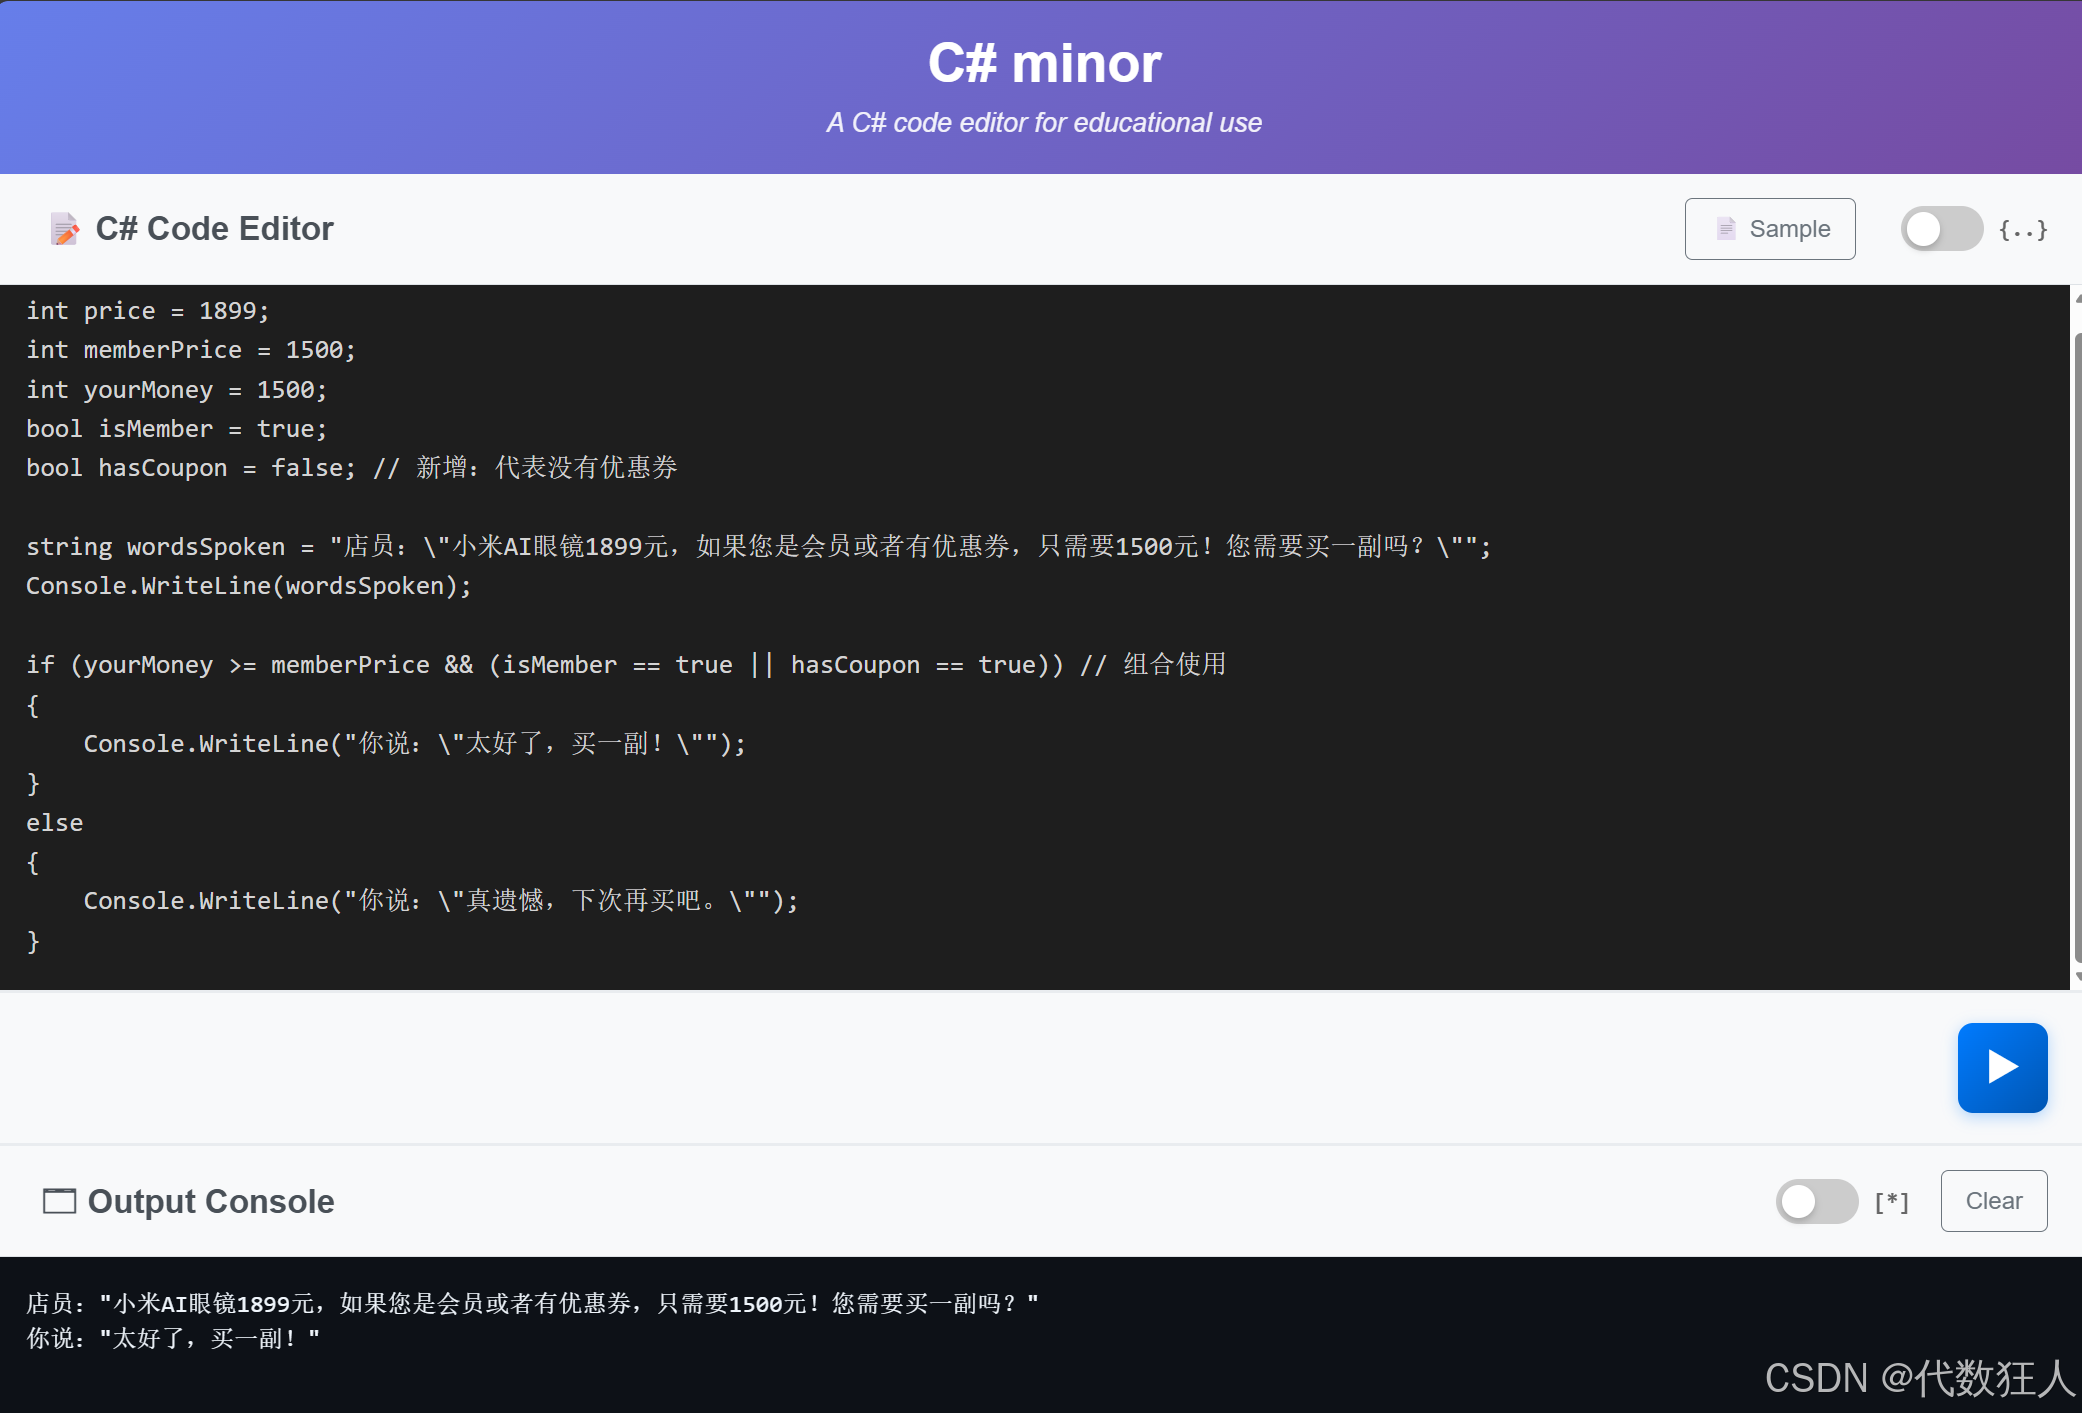Toggle the Output Console switch
The width and height of the screenshot is (2082, 1413).
coord(1815,1201)
